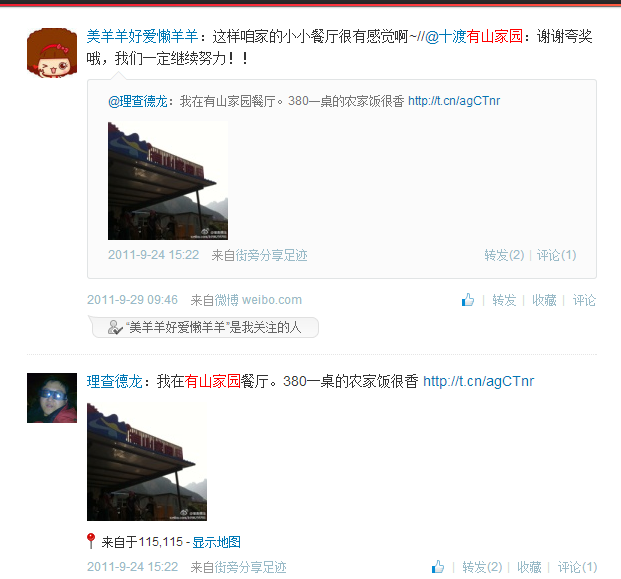621x579 pixels.
Task: Like the first post via thumbs-up icon
Action: coord(468,300)
